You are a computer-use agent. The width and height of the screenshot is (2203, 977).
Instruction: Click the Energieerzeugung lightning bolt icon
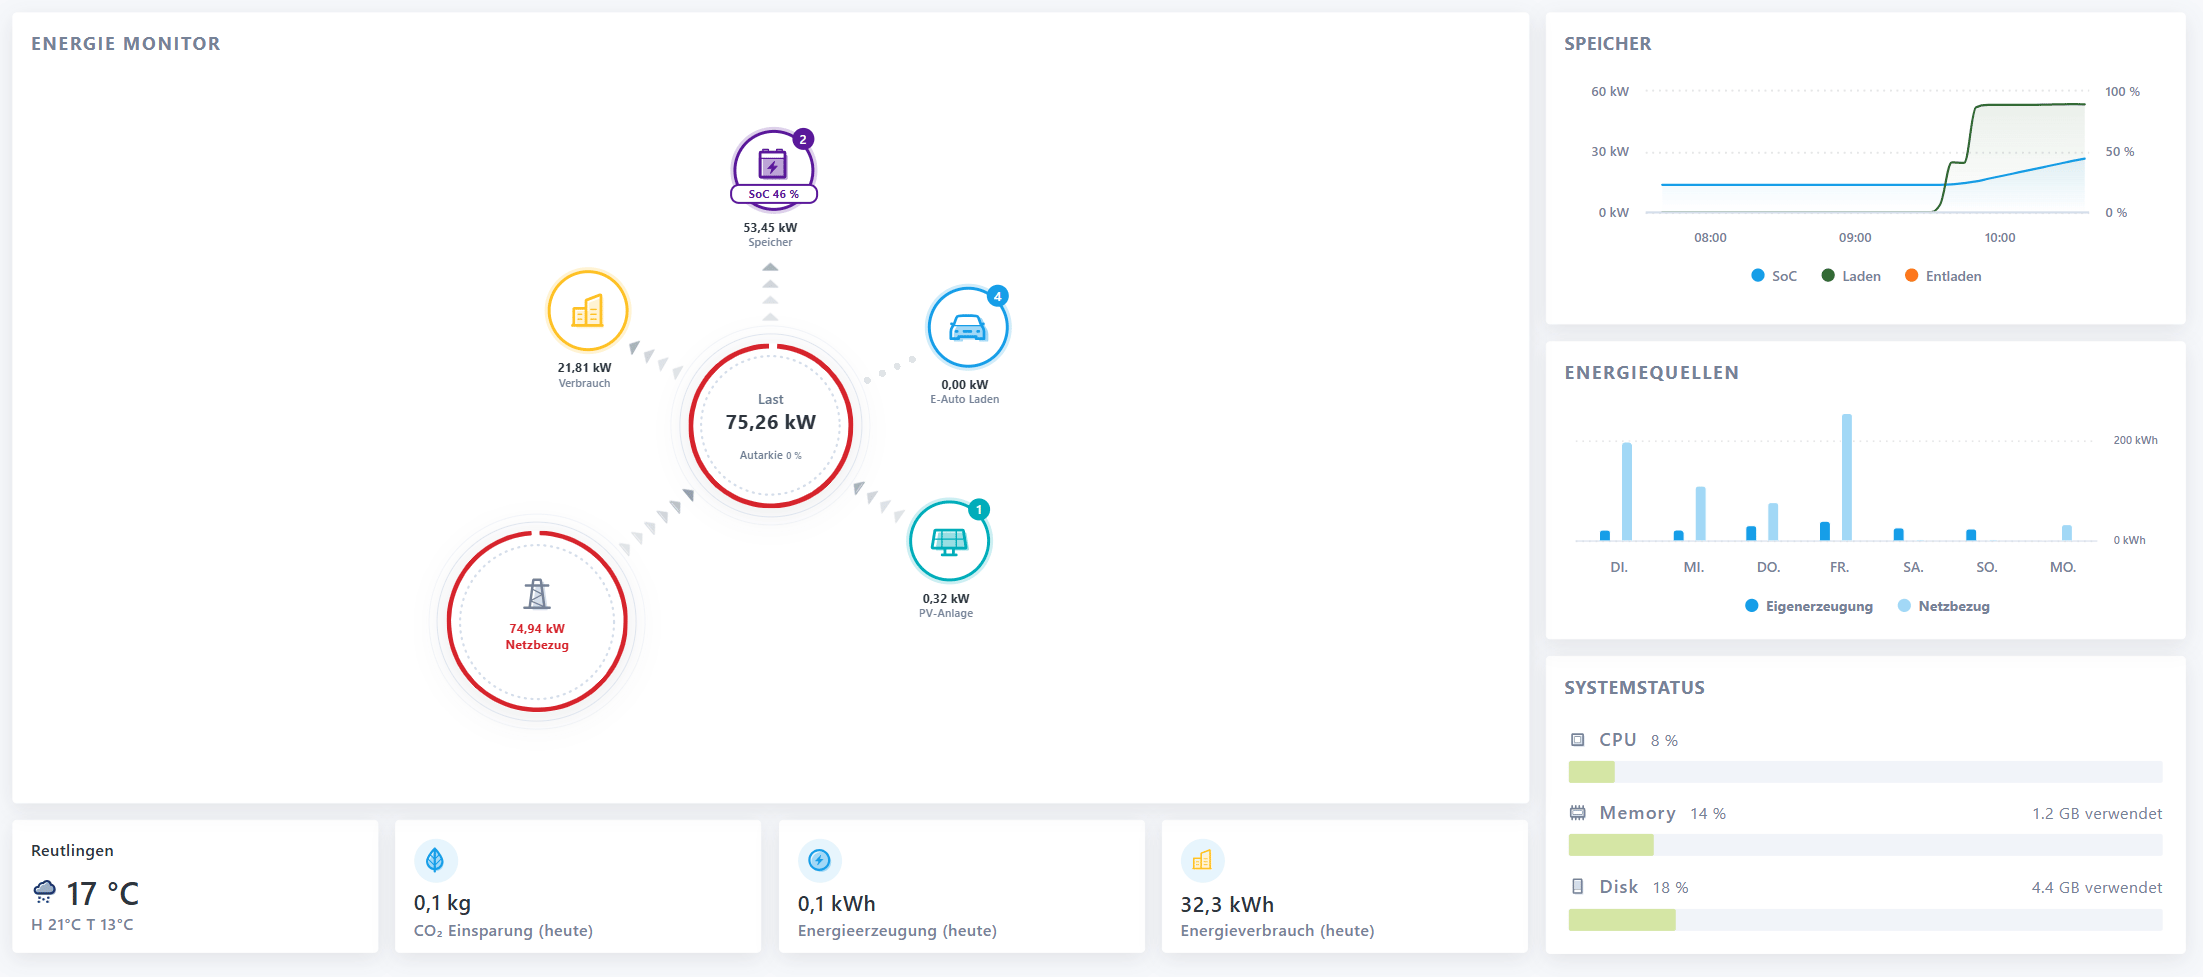click(819, 860)
